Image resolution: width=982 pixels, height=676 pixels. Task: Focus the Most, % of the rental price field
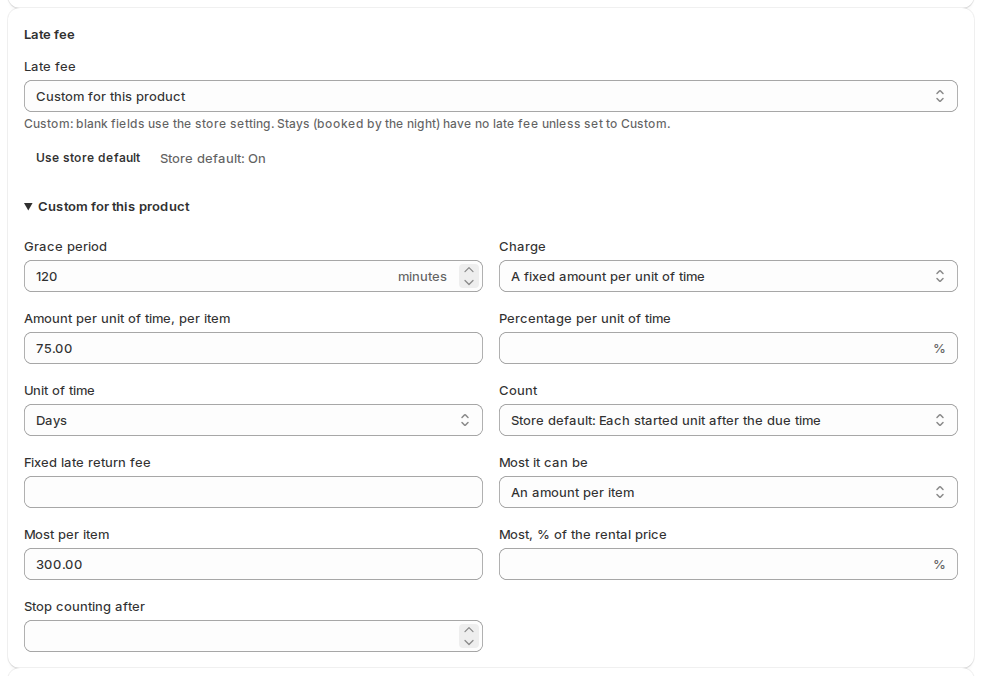[728, 564]
